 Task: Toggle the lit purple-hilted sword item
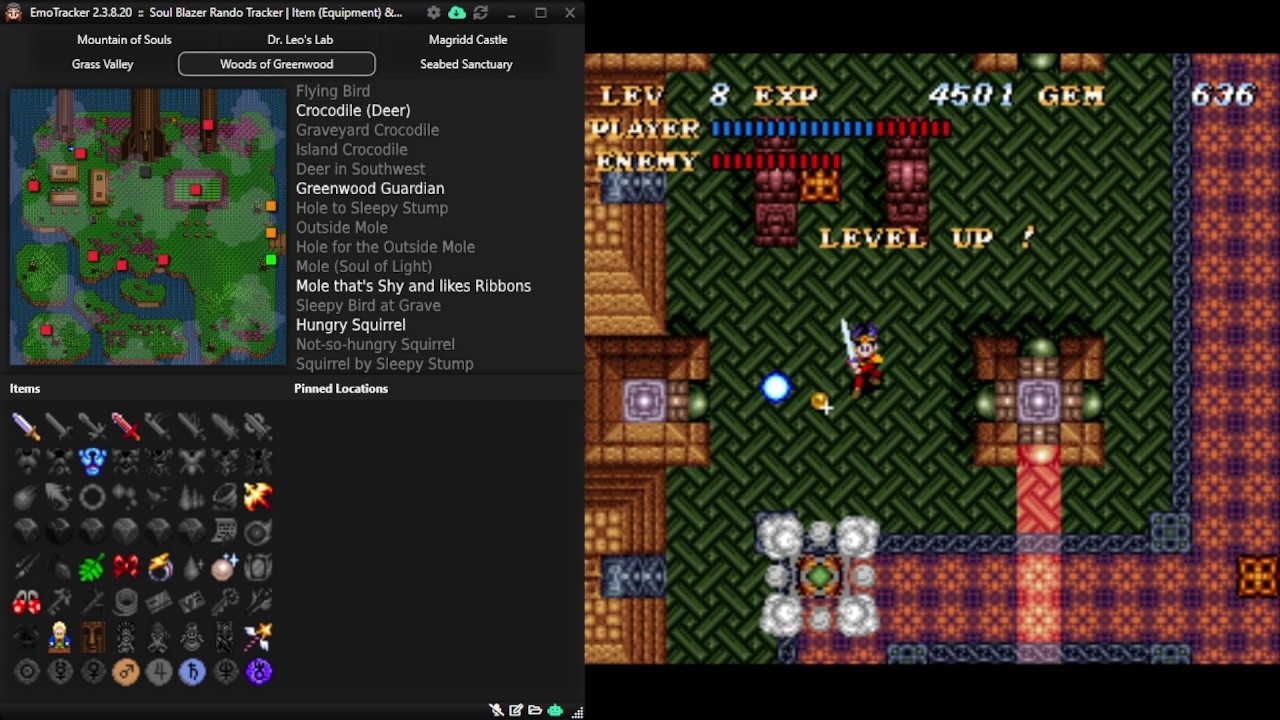coord(26,426)
